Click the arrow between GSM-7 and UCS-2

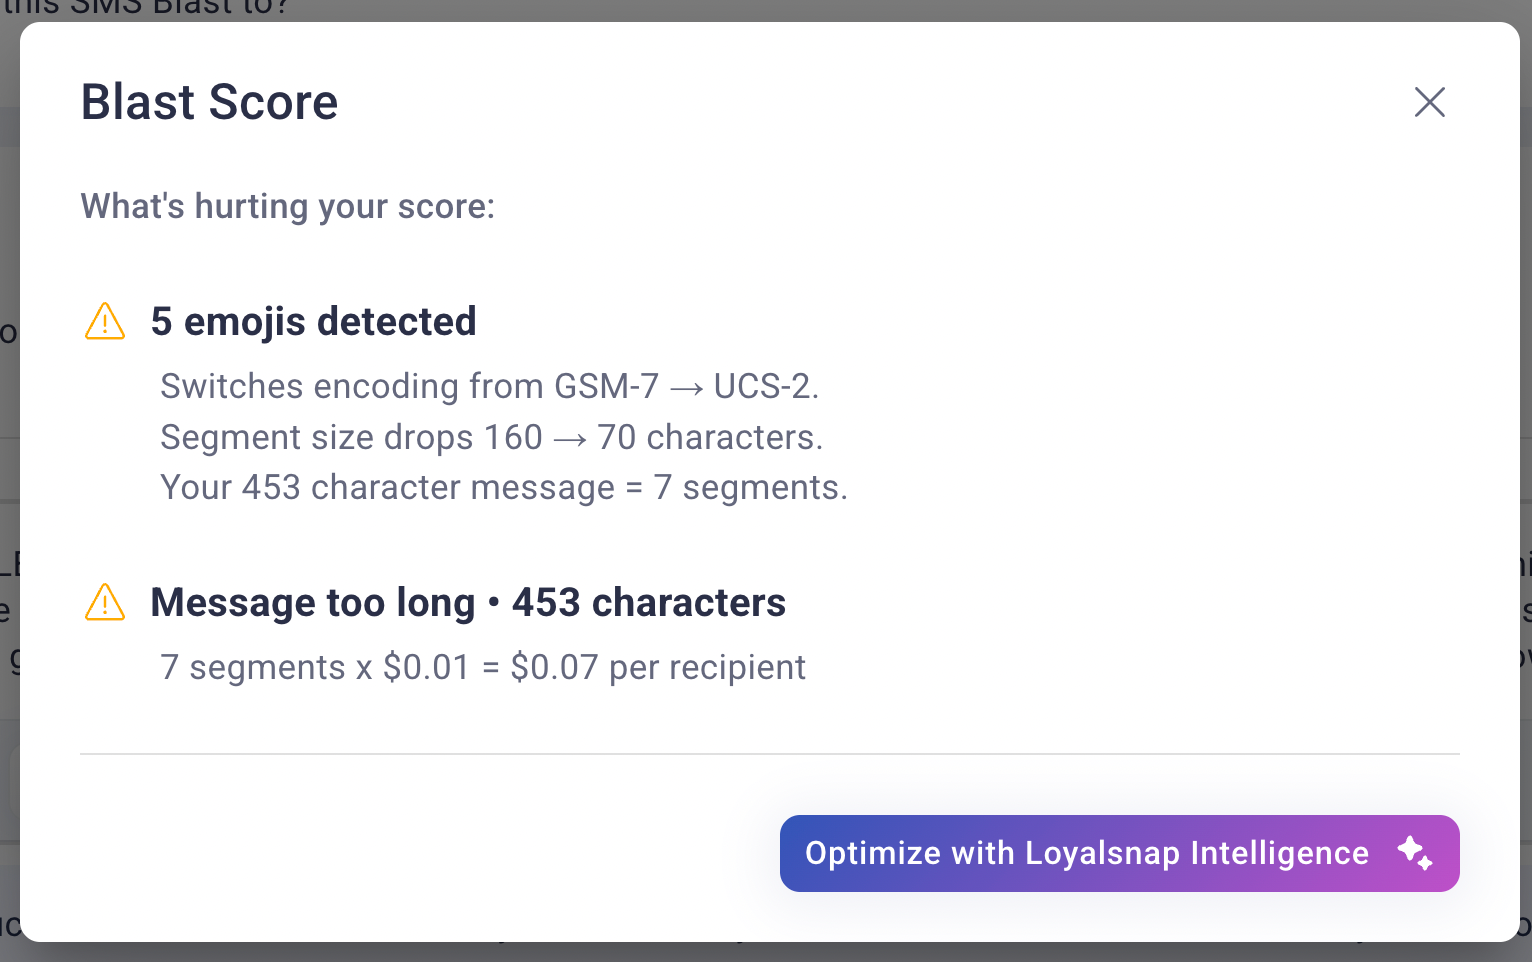click(x=686, y=388)
